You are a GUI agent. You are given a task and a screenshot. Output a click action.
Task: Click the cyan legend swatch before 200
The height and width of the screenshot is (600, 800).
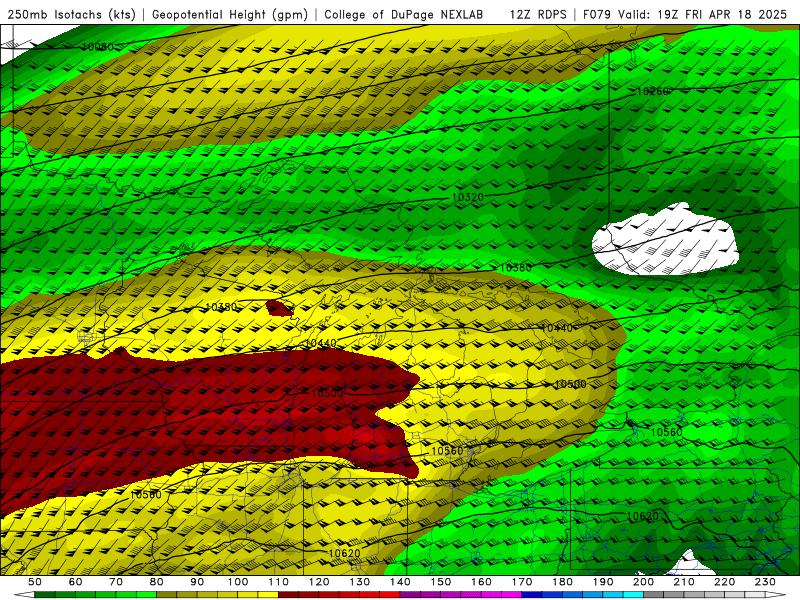pos(633,595)
